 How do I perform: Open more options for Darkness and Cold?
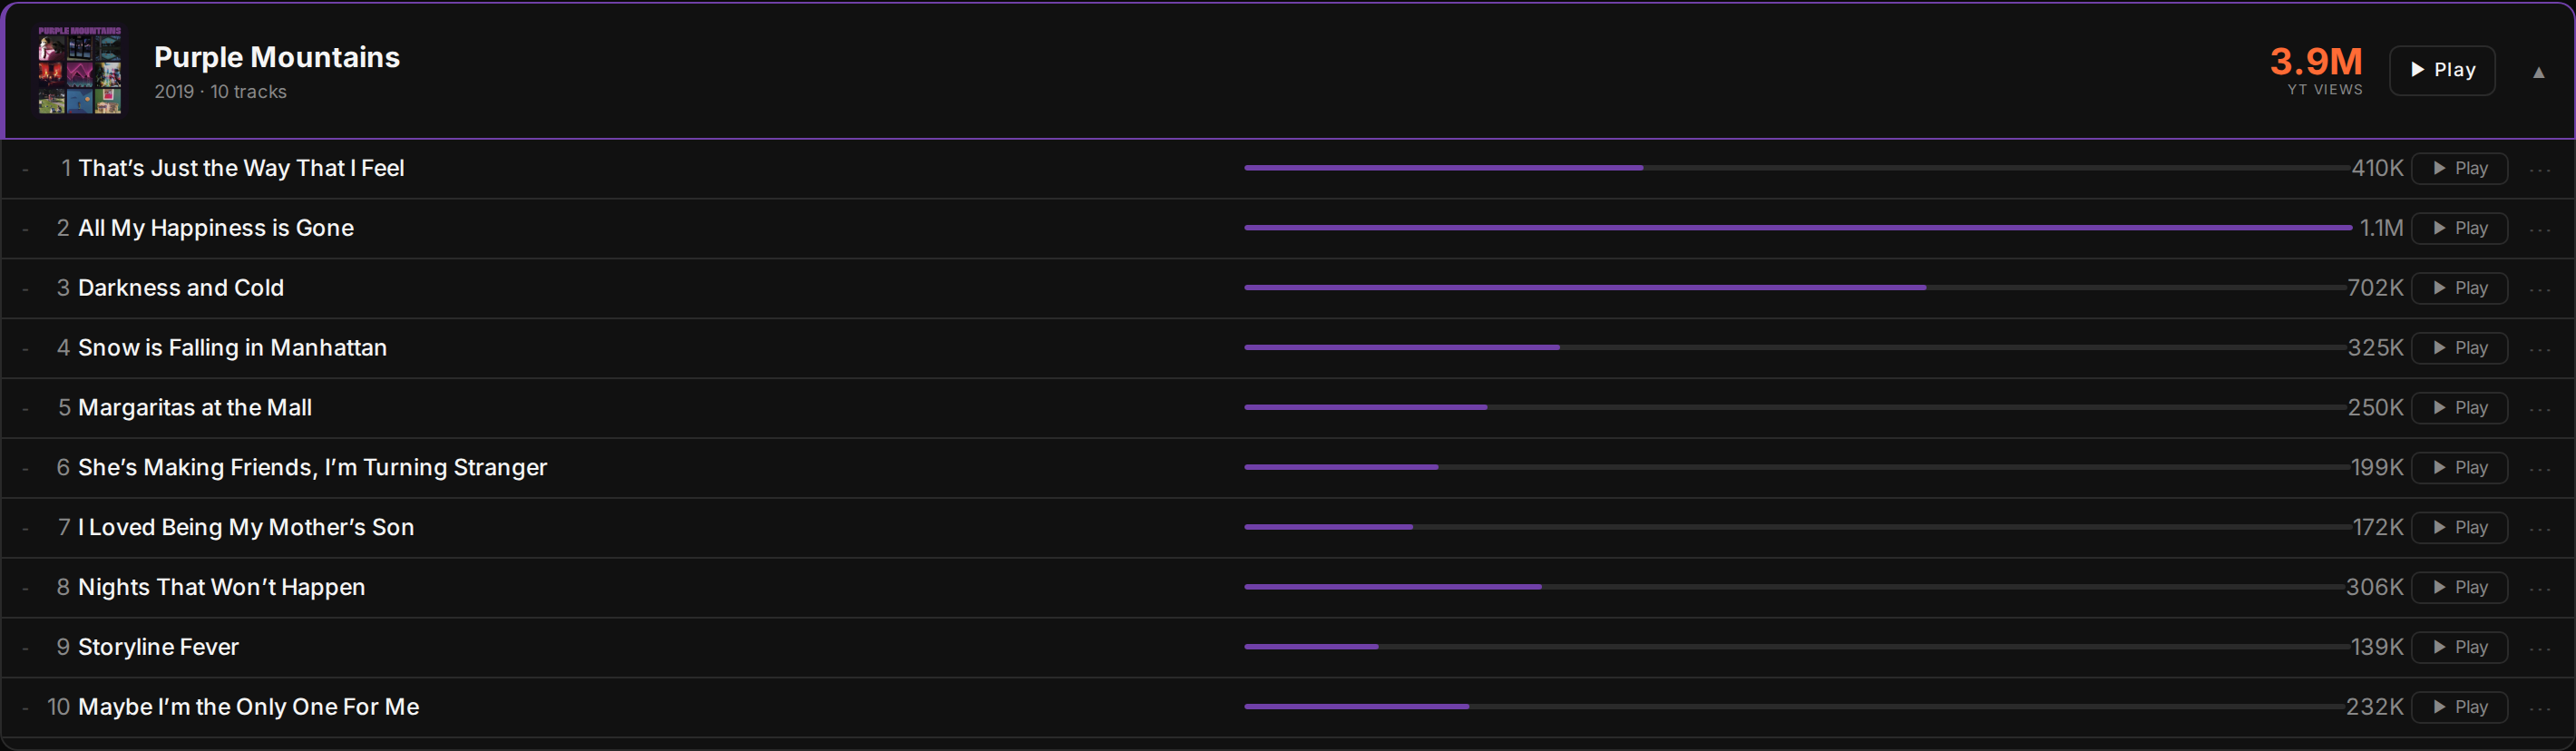pyautogui.click(x=2540, y=289)
